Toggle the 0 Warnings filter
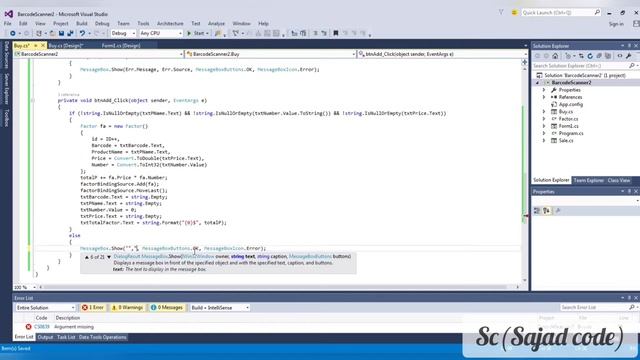Image resolution: width=640 pixels, height=360 pixels. pos(127,307)
